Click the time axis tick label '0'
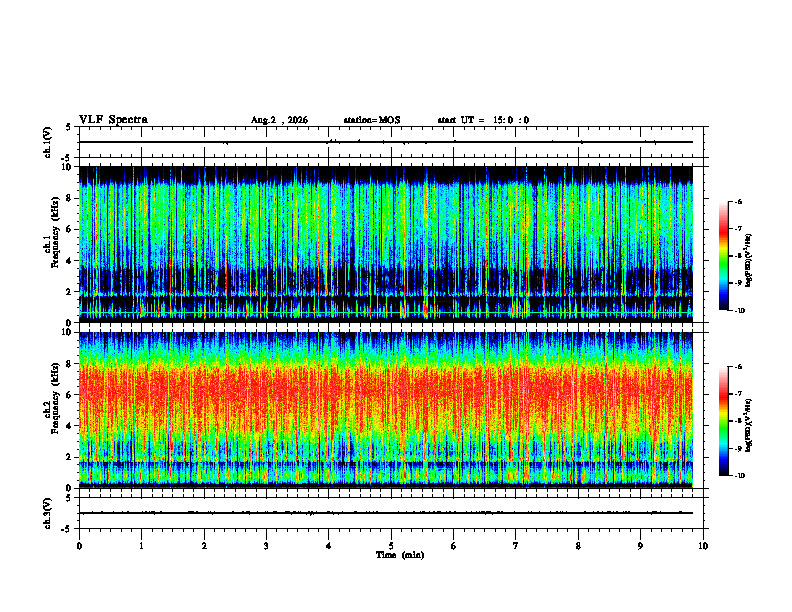Image resolution: width=792 pixels, height=612 pixels. point(79,546)
